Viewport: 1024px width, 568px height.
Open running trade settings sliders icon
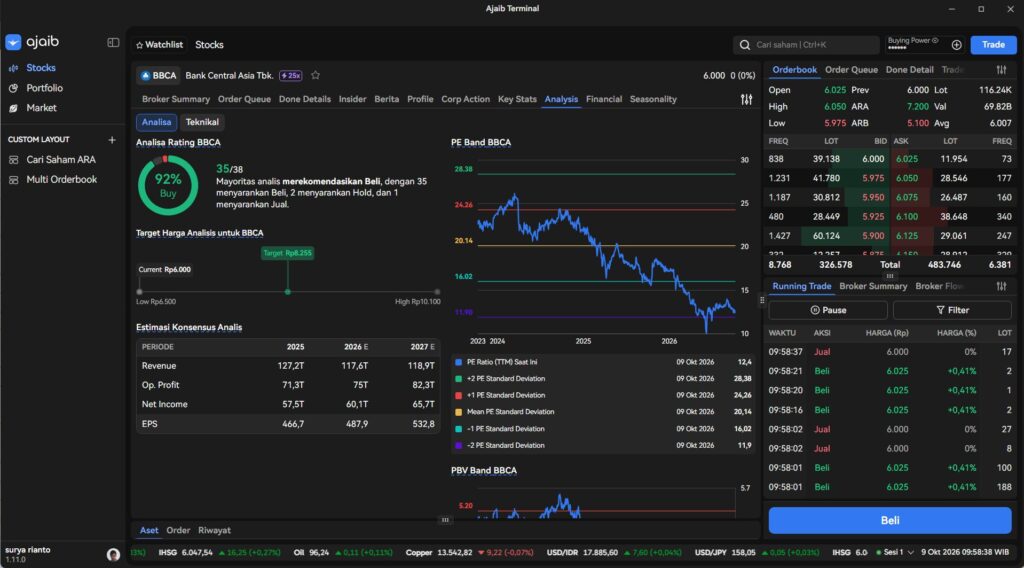pyautogui.click(x=1001, y=286)
